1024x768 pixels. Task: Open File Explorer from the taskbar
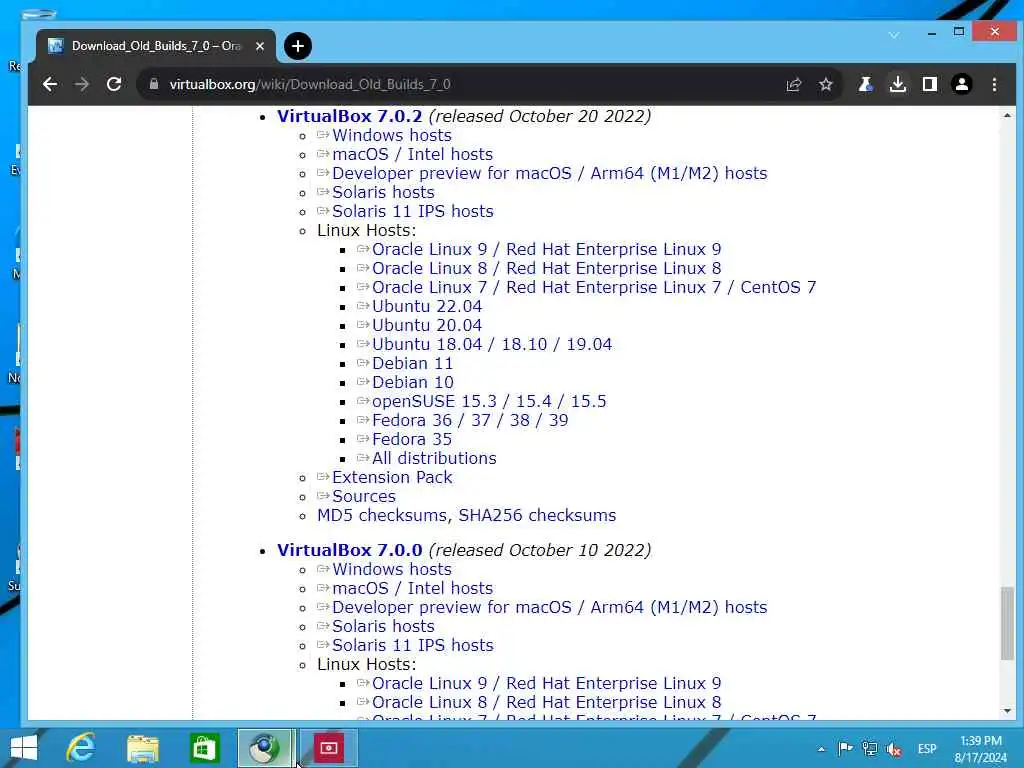(x=143, y=748)
